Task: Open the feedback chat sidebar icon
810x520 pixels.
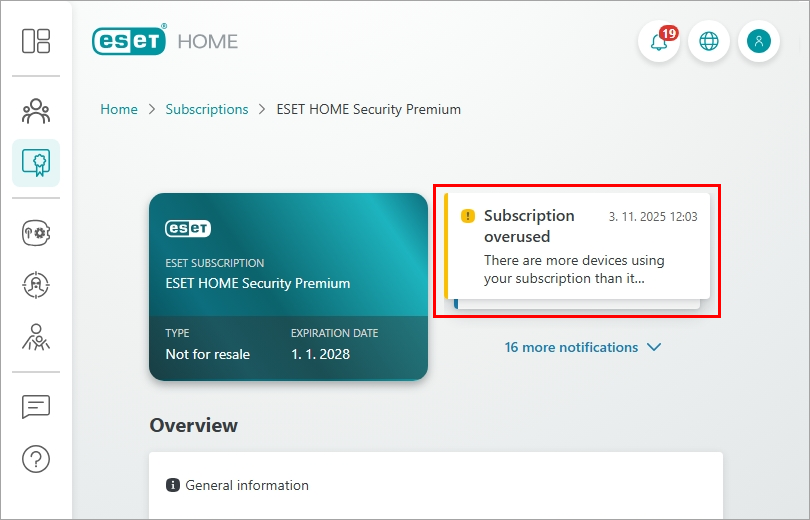Action: click(x=36, y=407)
